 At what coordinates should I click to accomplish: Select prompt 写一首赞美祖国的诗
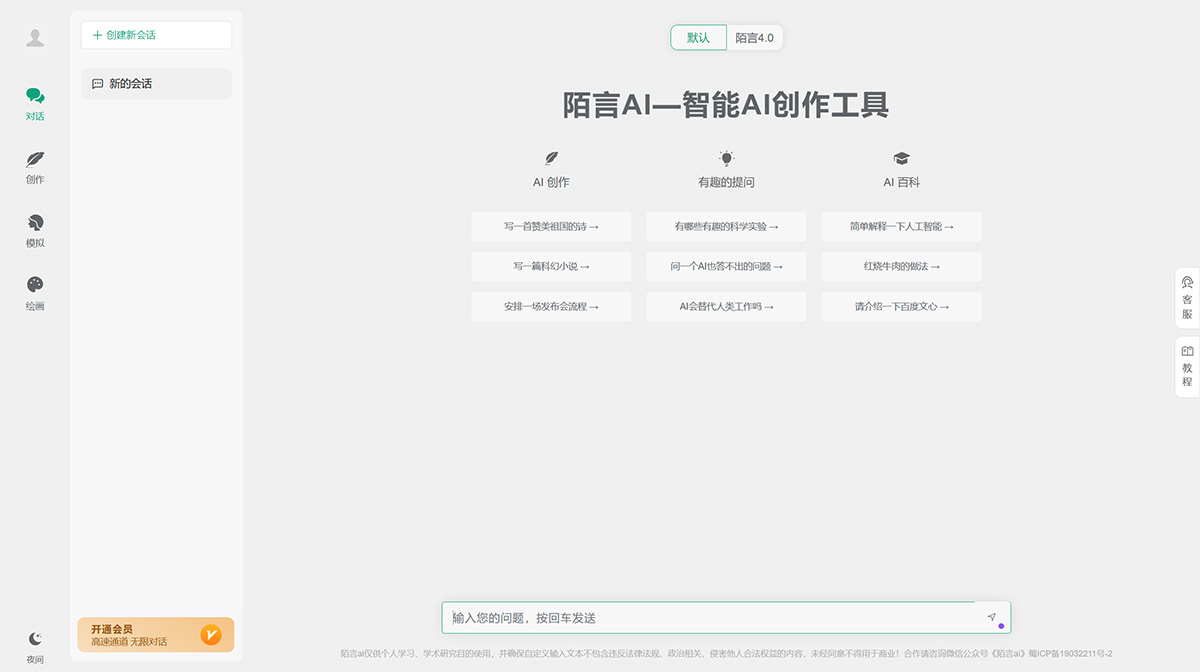551,227
